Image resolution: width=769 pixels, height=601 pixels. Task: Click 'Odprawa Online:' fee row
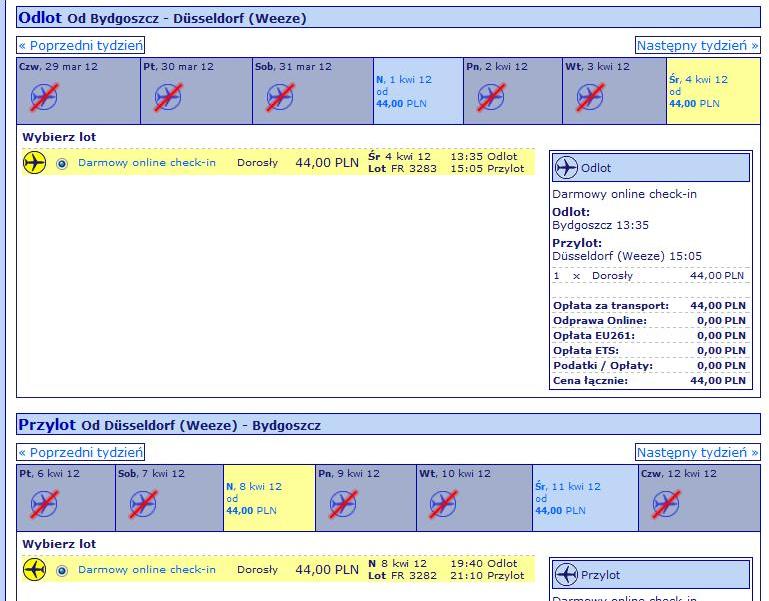pyautogui.click(x=649, y=320)
